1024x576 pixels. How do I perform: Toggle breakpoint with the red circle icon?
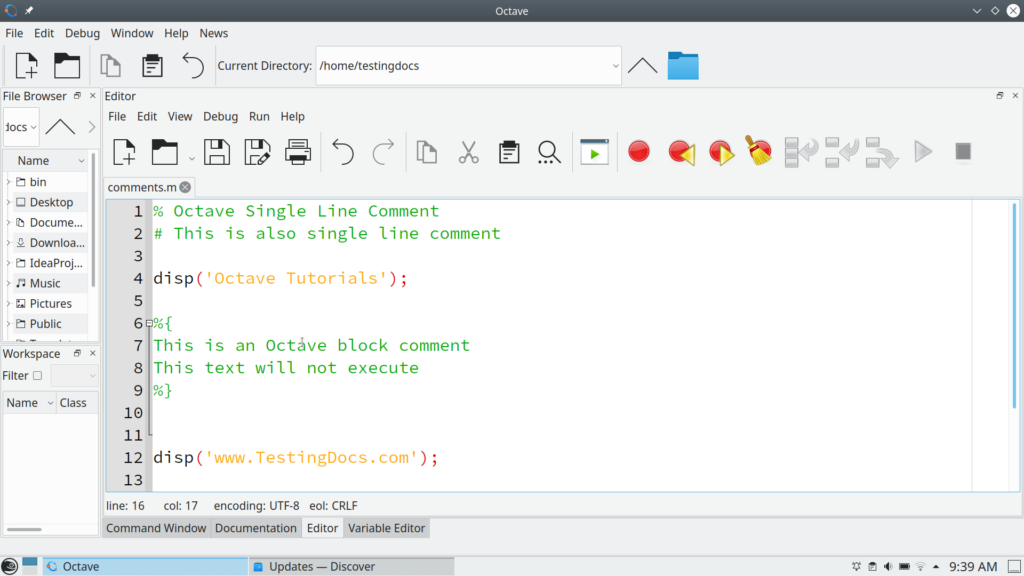[639, 152]
